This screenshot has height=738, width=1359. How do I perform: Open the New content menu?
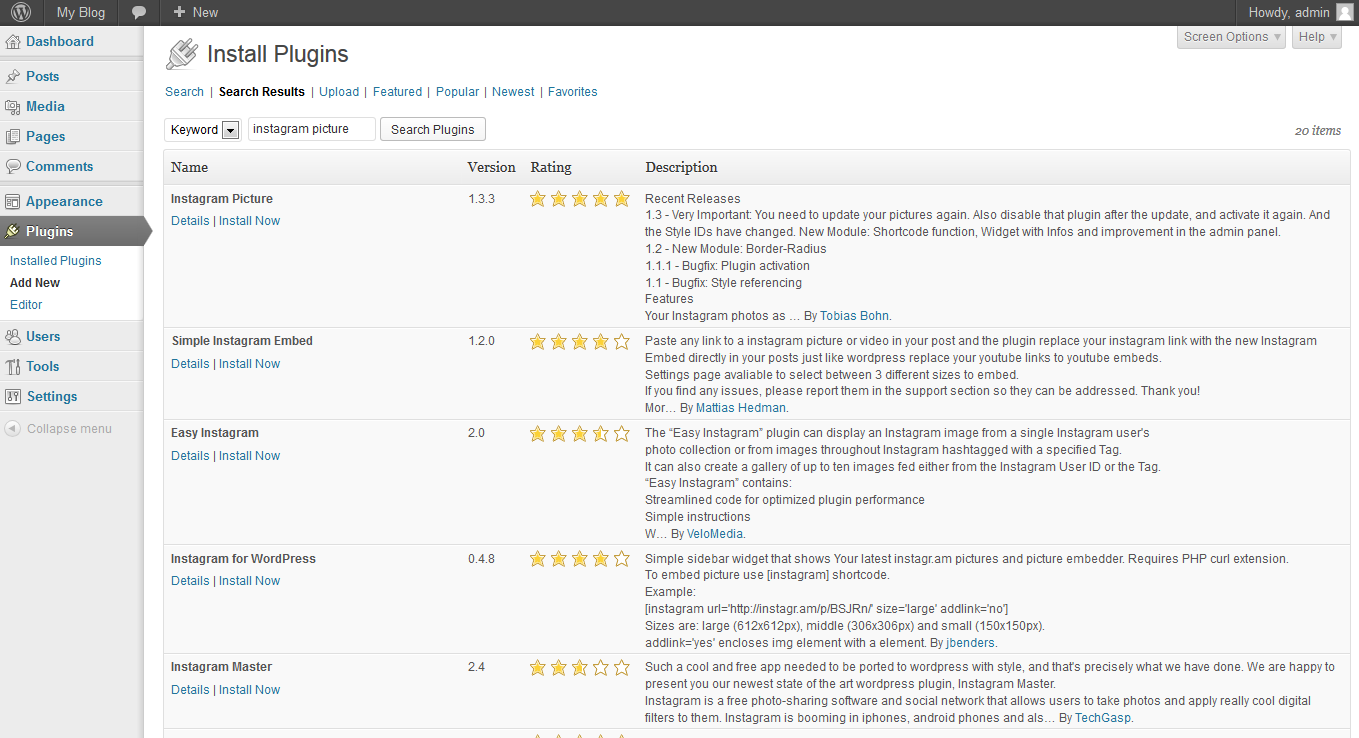tap(195, 13)
